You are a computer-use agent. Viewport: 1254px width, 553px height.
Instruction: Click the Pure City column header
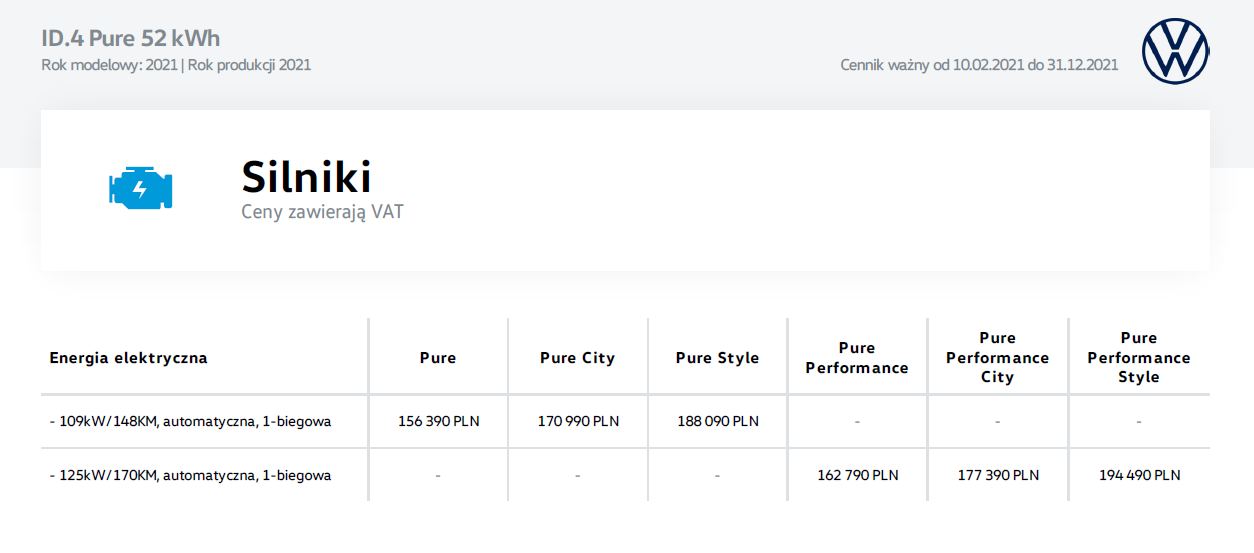click(577, 358)
